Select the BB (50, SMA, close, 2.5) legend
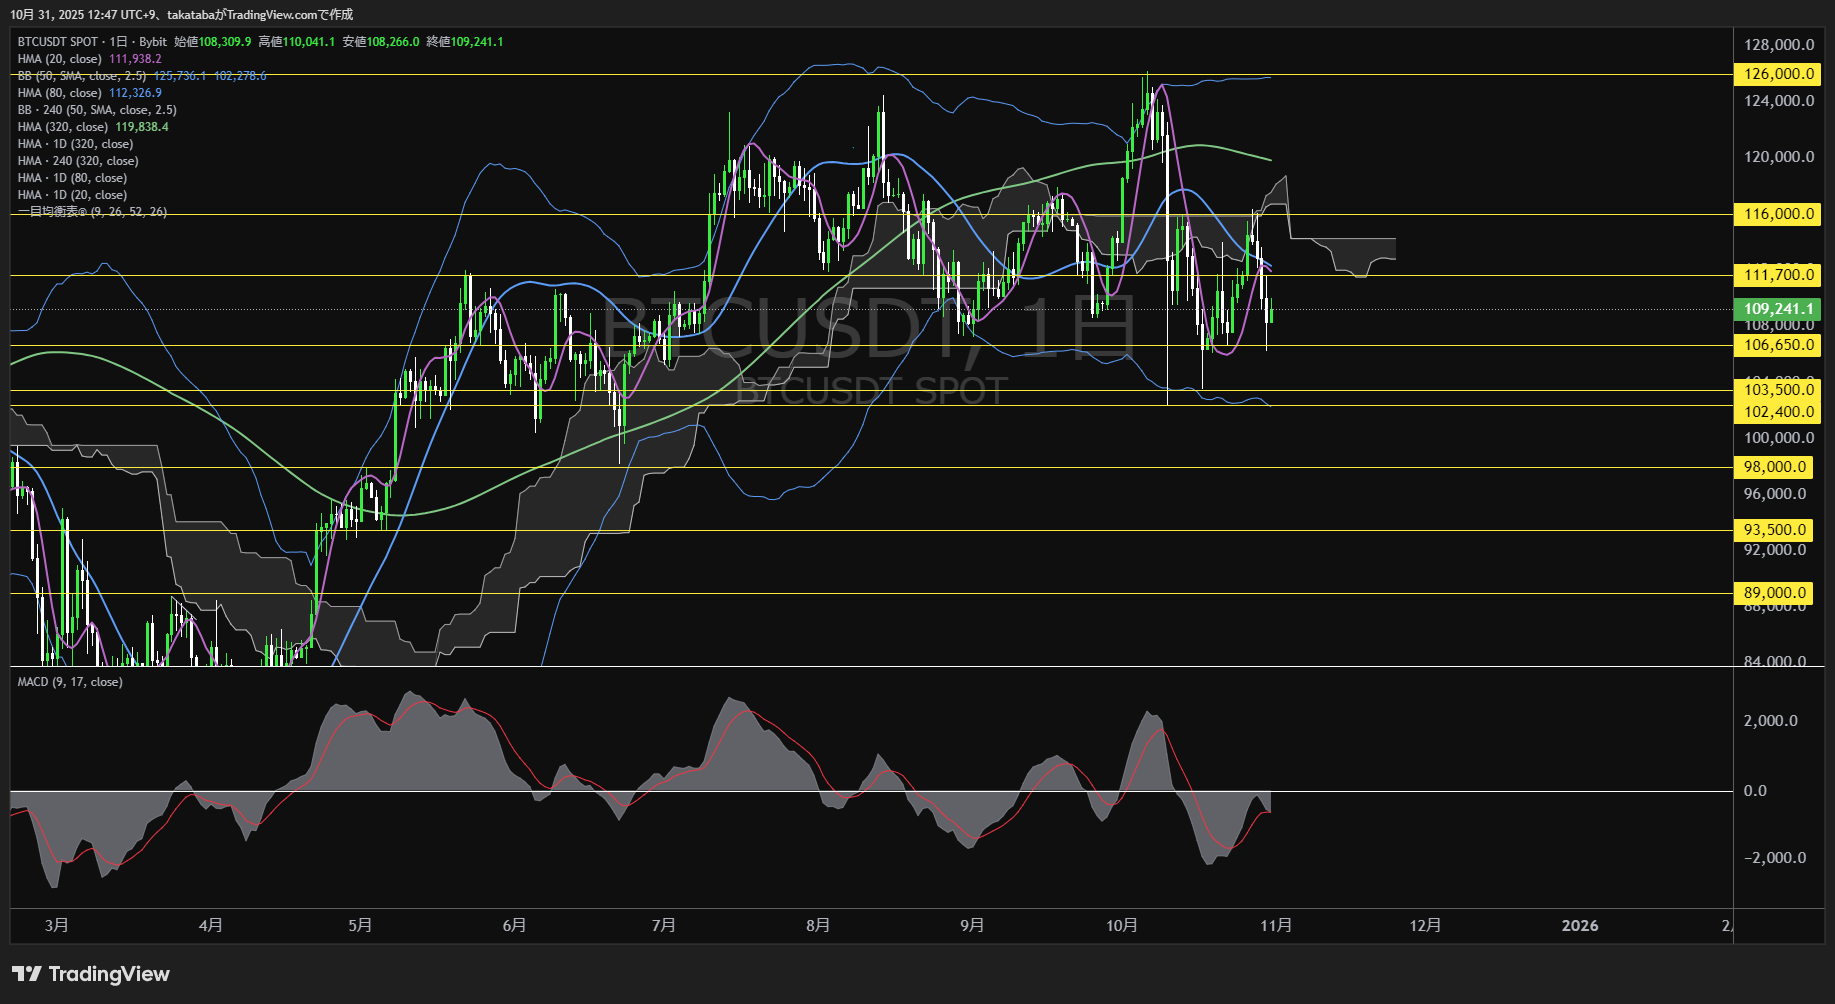Screen dimensions: 1835x1004 pos(82,76)
